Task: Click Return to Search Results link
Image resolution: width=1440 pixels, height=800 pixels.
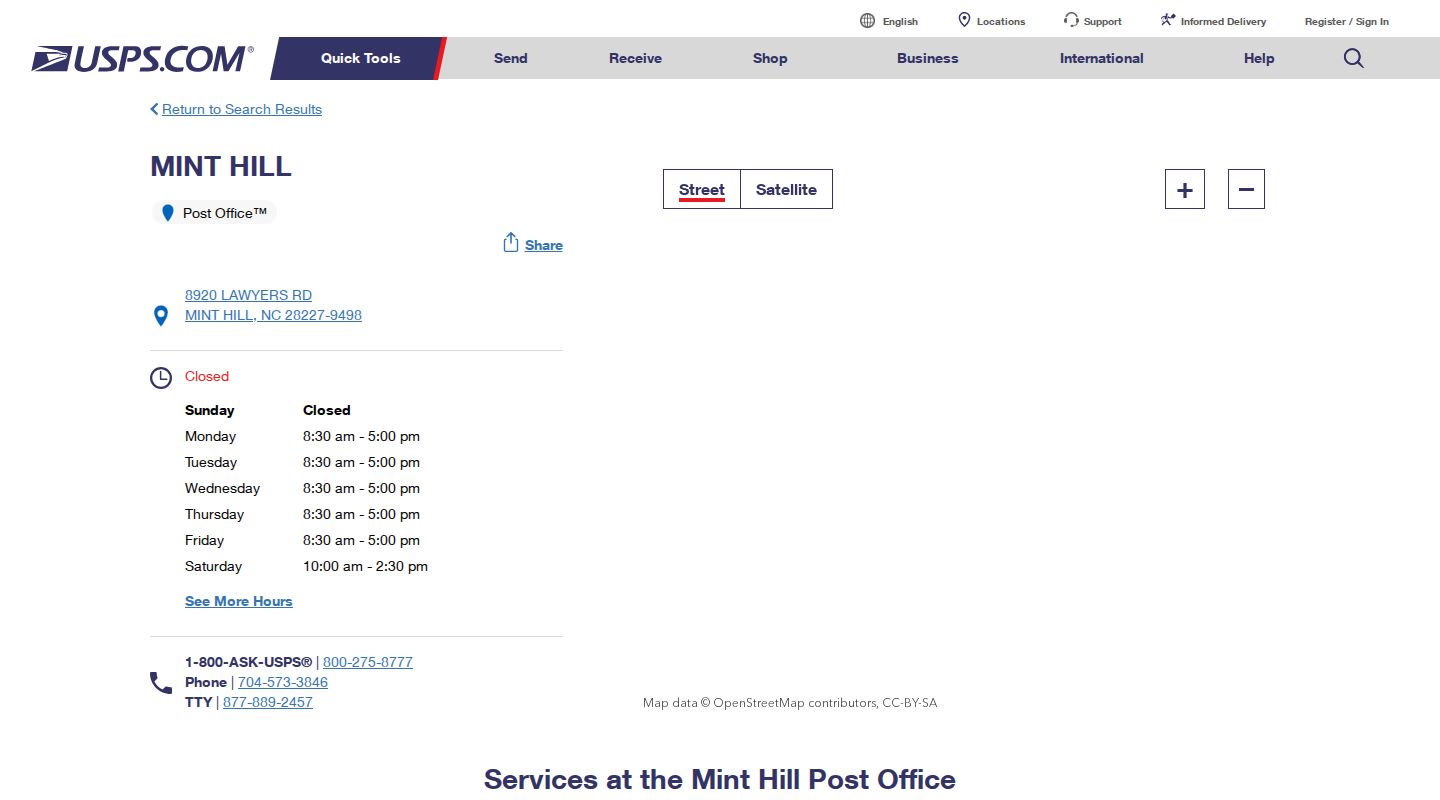Action: coord(242,109)
